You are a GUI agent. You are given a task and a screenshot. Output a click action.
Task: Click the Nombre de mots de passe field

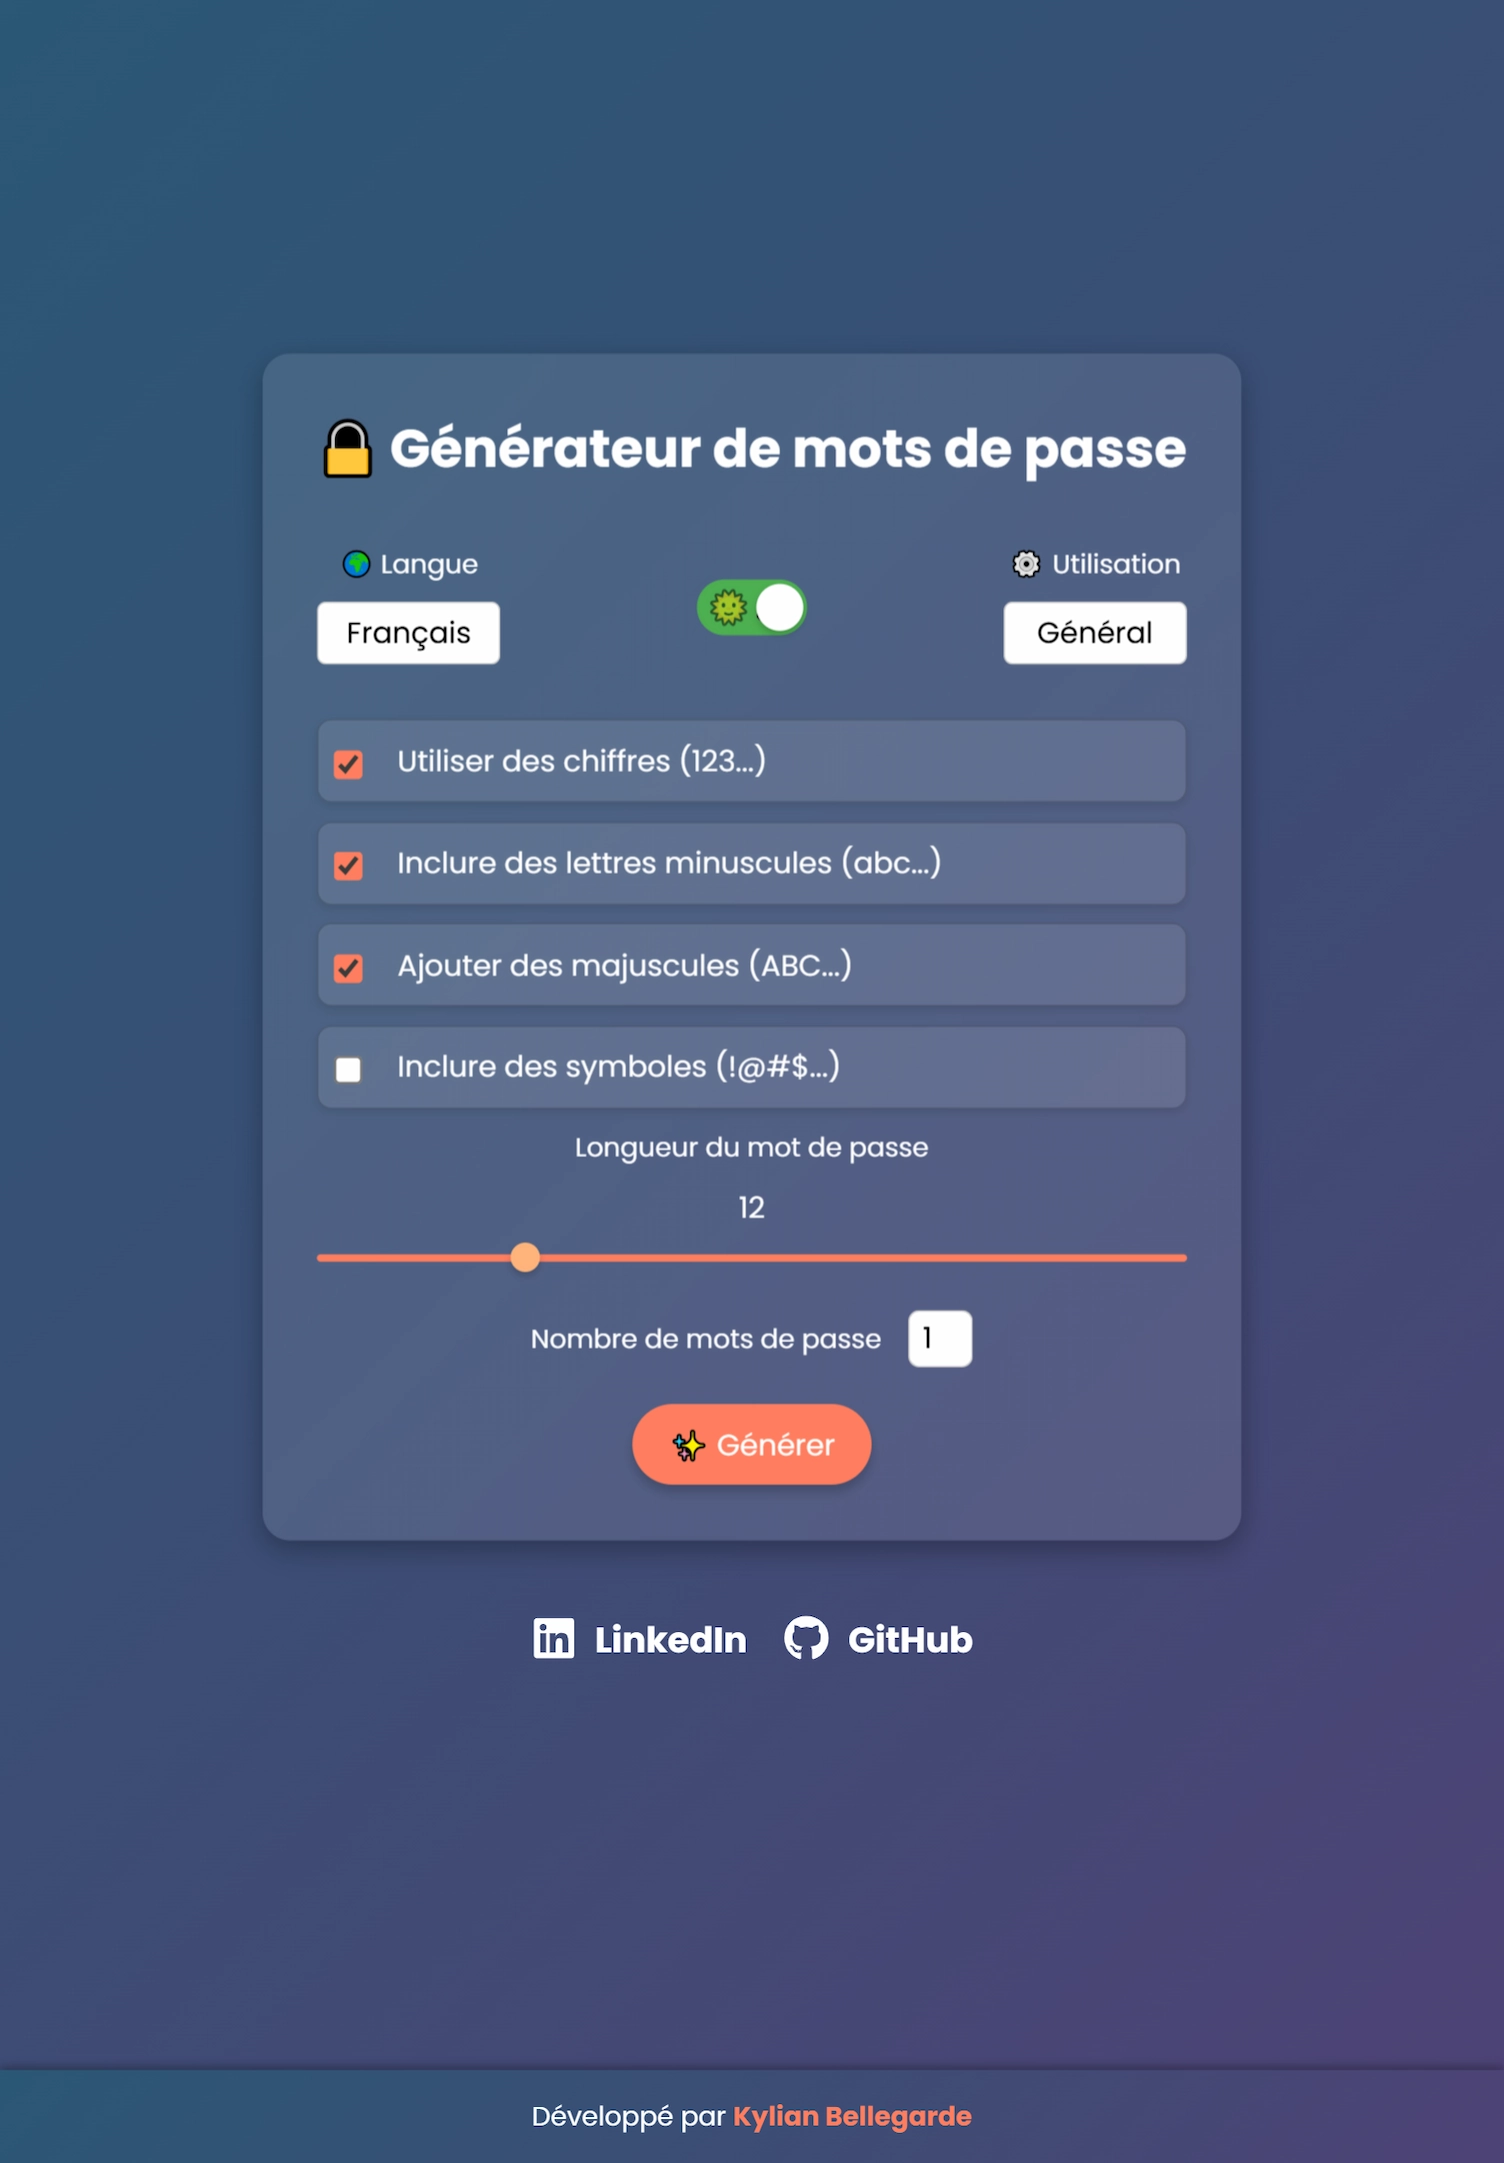tap(940, 1338)
